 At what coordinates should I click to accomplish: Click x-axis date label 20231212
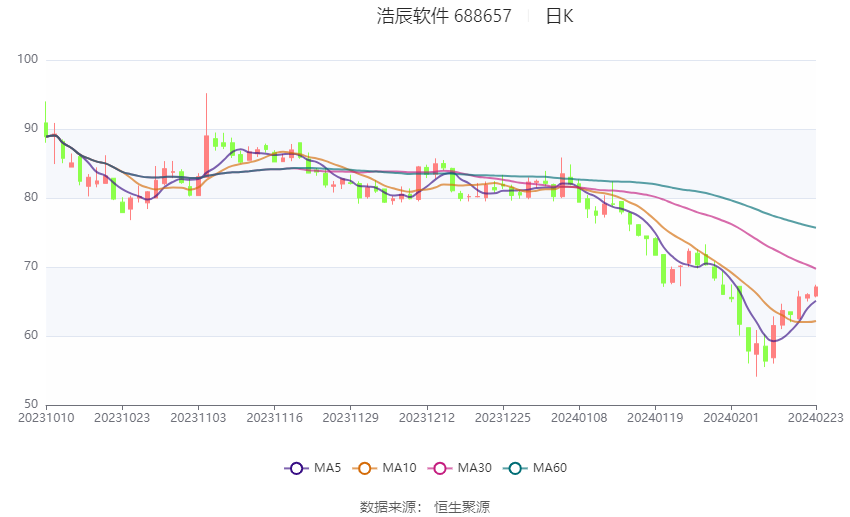click(427, 418)
